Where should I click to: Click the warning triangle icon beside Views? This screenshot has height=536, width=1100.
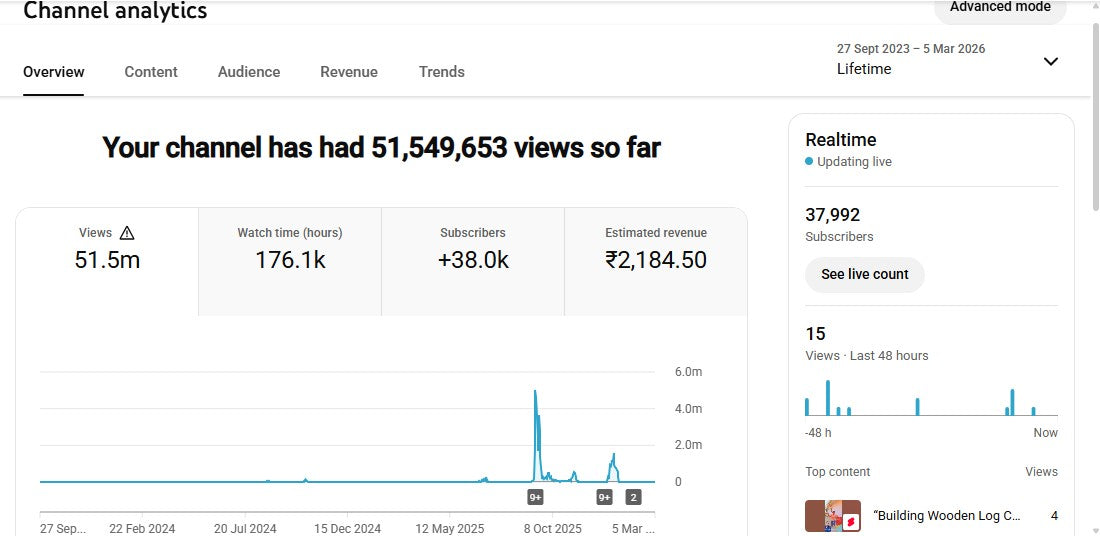coord(127,233)
